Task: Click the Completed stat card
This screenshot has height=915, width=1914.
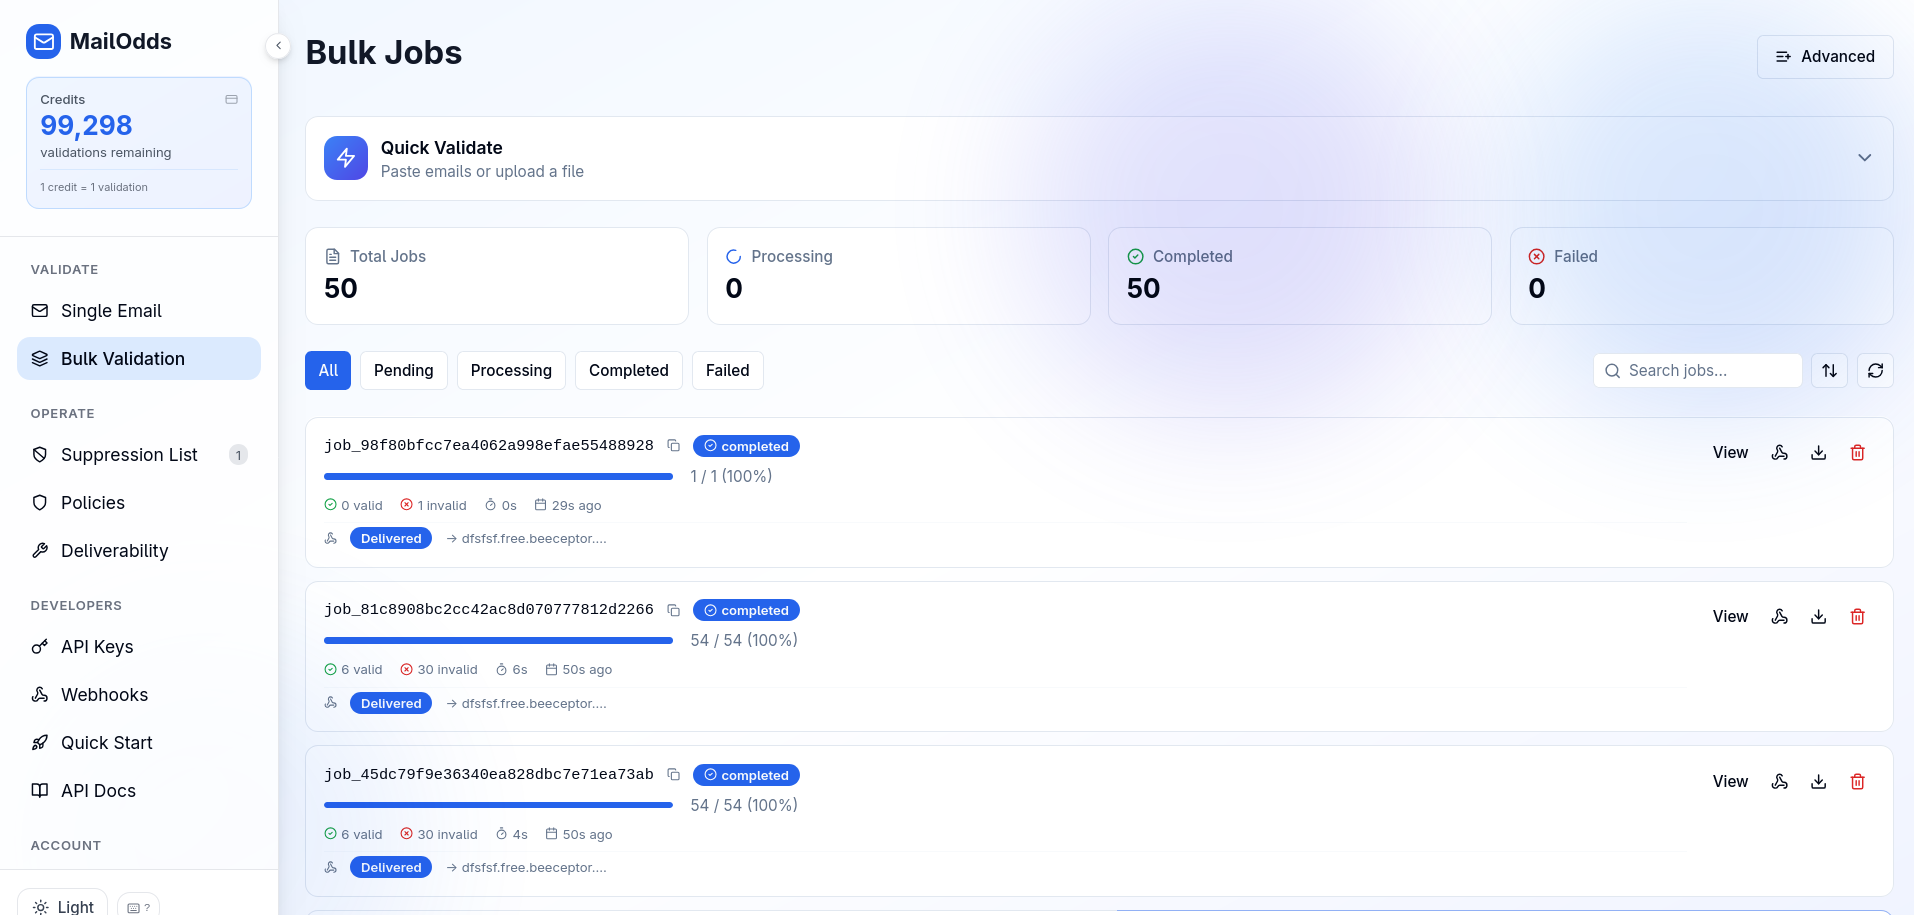Action: pos(1300,276)
